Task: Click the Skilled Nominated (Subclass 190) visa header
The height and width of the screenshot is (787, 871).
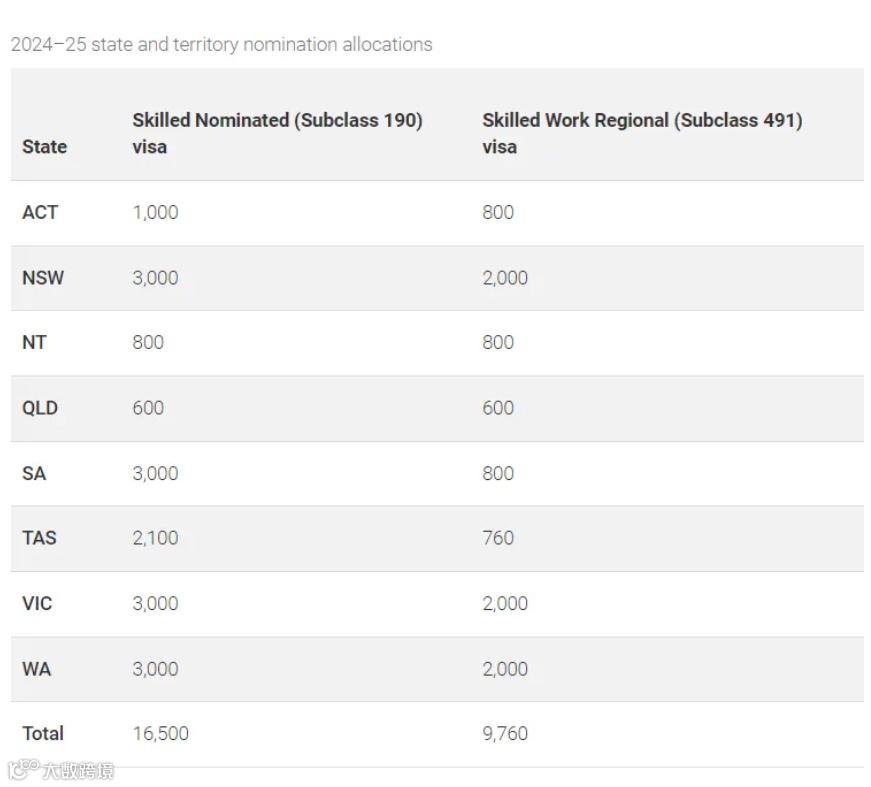Action: [x=277, y=133]
